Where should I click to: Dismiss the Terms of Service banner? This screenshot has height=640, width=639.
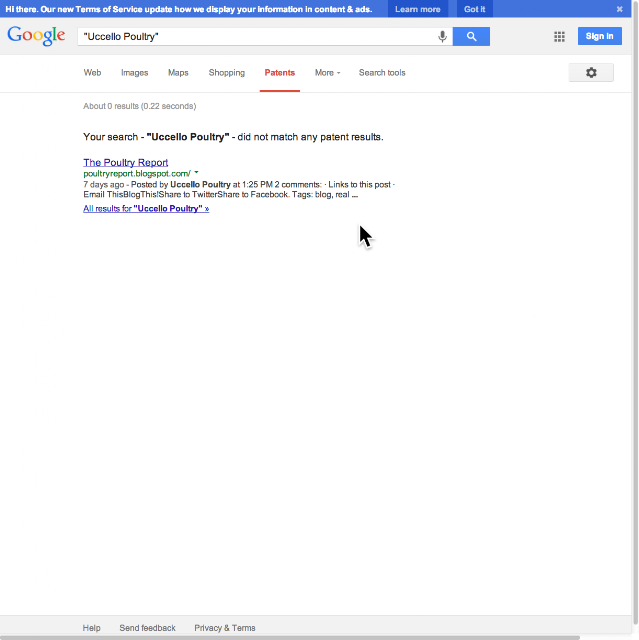tap(619, 9)
